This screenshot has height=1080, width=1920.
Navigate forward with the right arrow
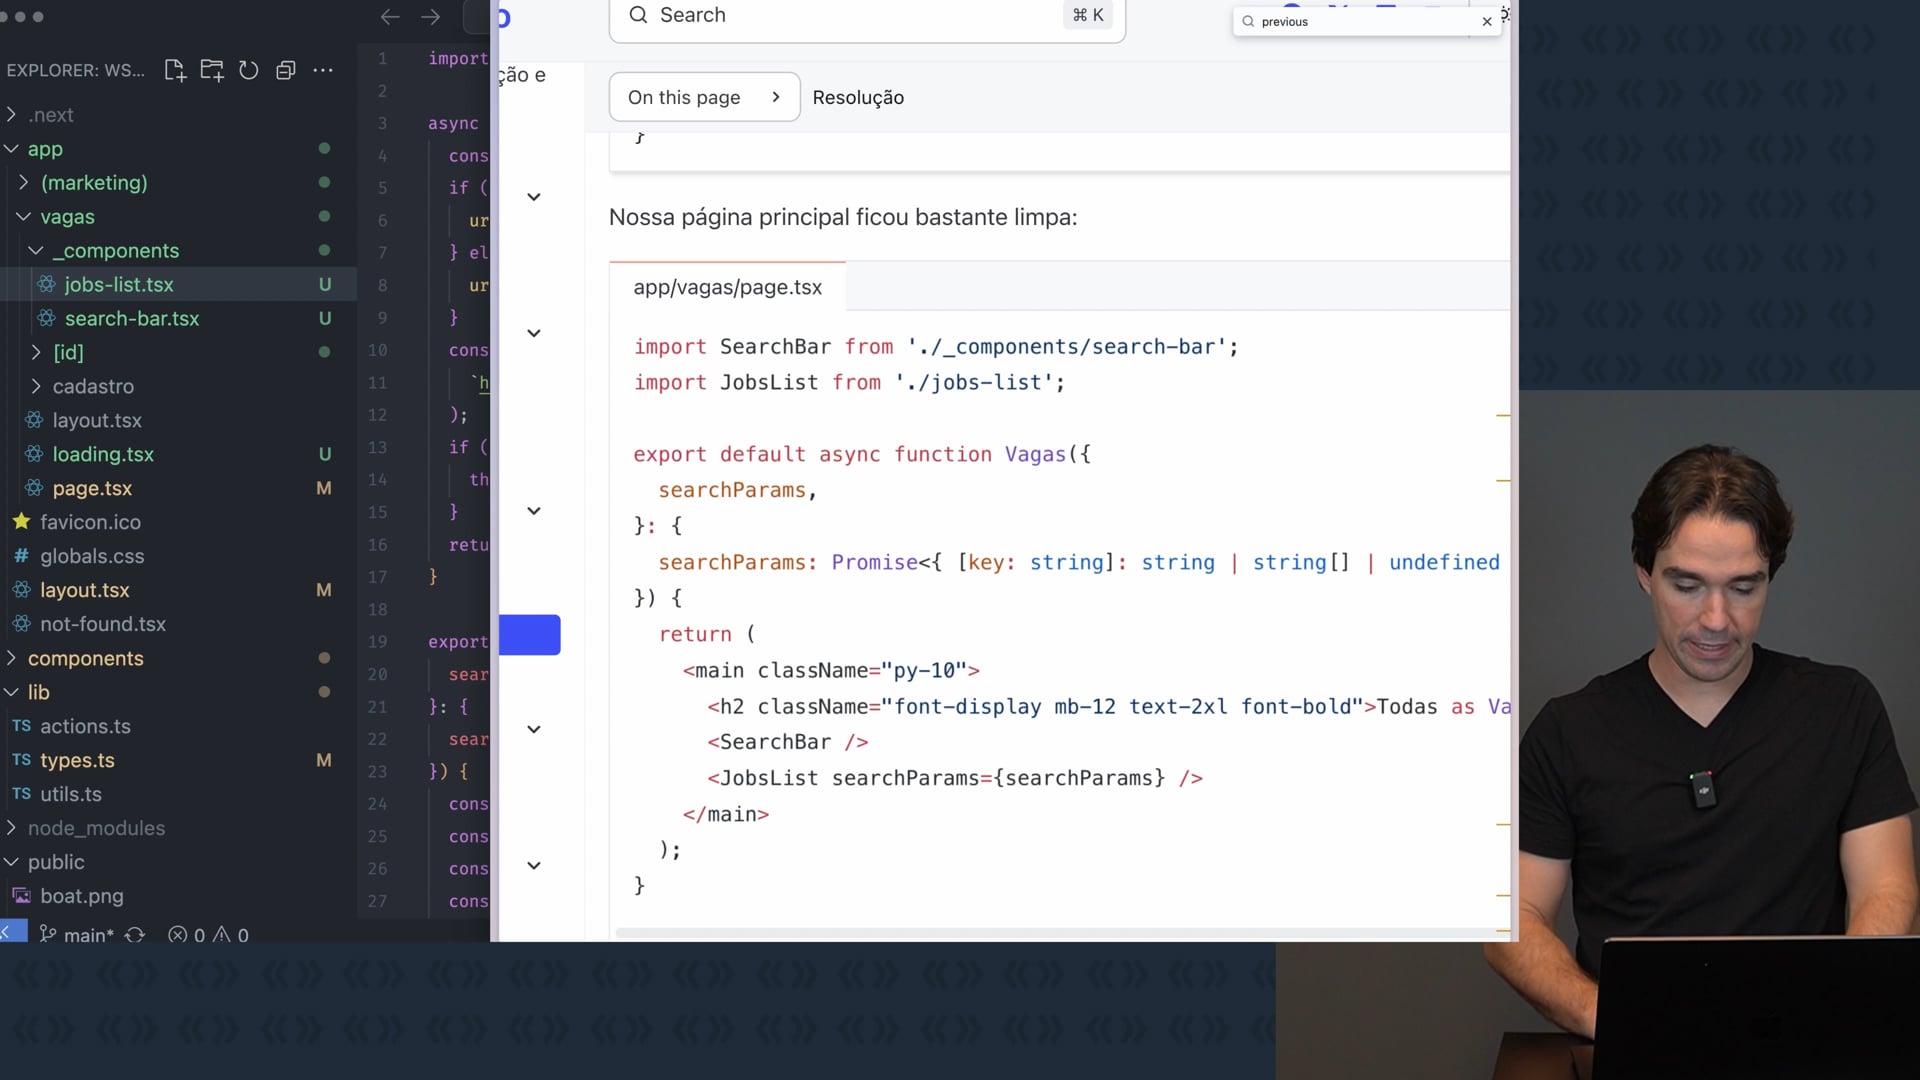click(x=431, y=17)
